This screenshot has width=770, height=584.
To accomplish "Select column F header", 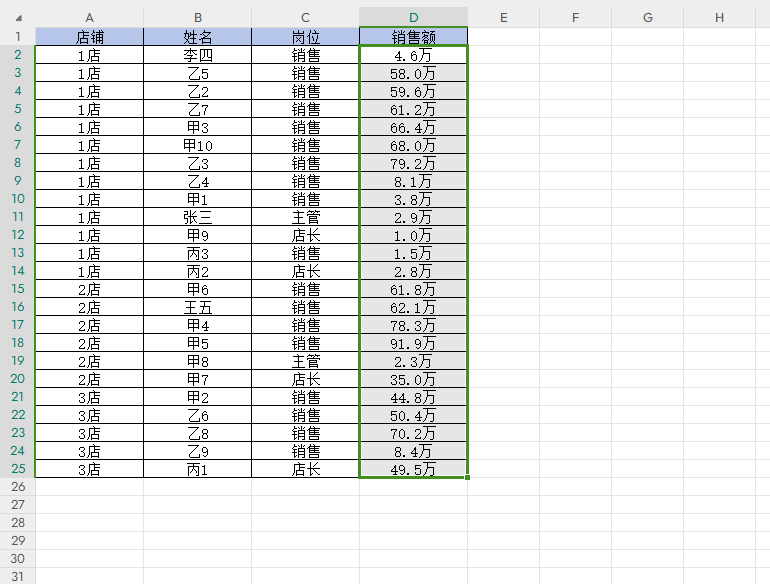I will (576, 18).
